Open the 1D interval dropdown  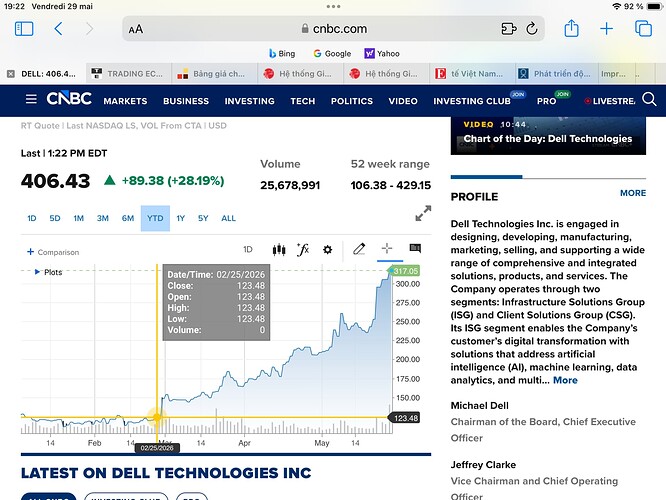click(248, 249)
